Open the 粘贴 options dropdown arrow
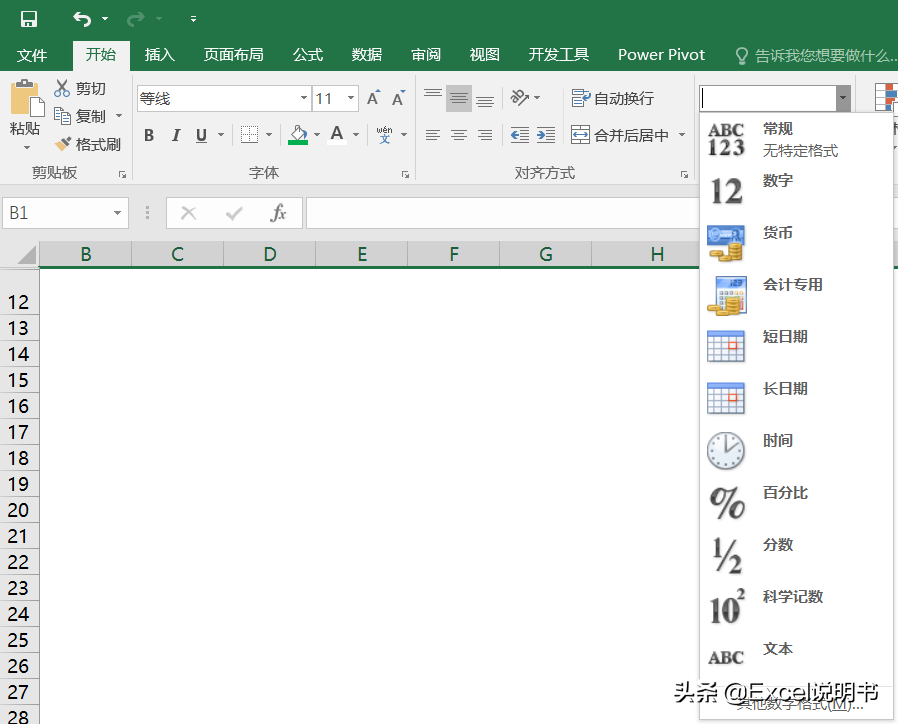The height and width of the screenshot is (724, 898). [x=27, y=148]
